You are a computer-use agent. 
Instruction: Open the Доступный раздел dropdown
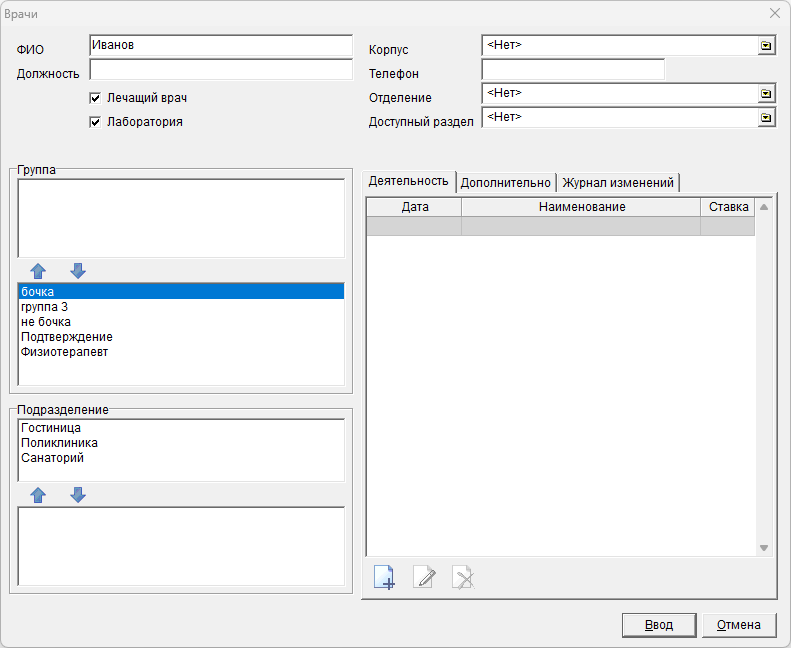[766, 117]
